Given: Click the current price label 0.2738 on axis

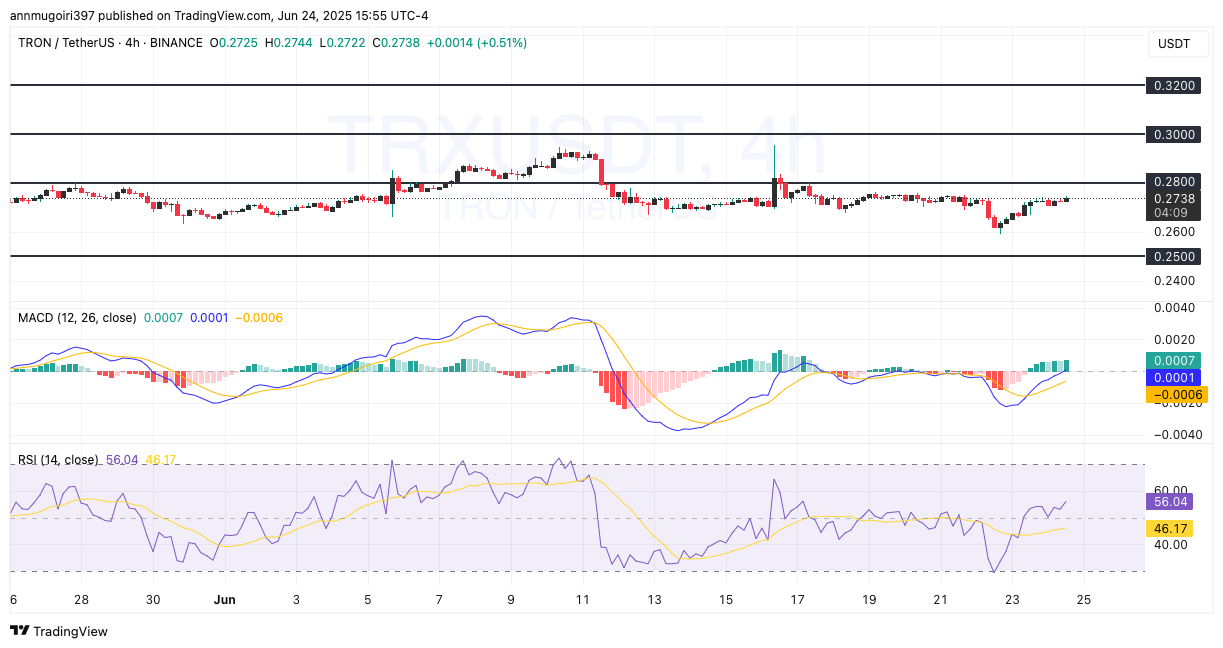Looking at the screenshot, I should tap(1176, 198).
